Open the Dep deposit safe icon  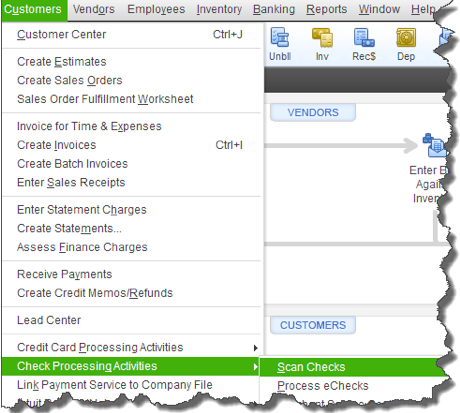(x=406, y=37)
